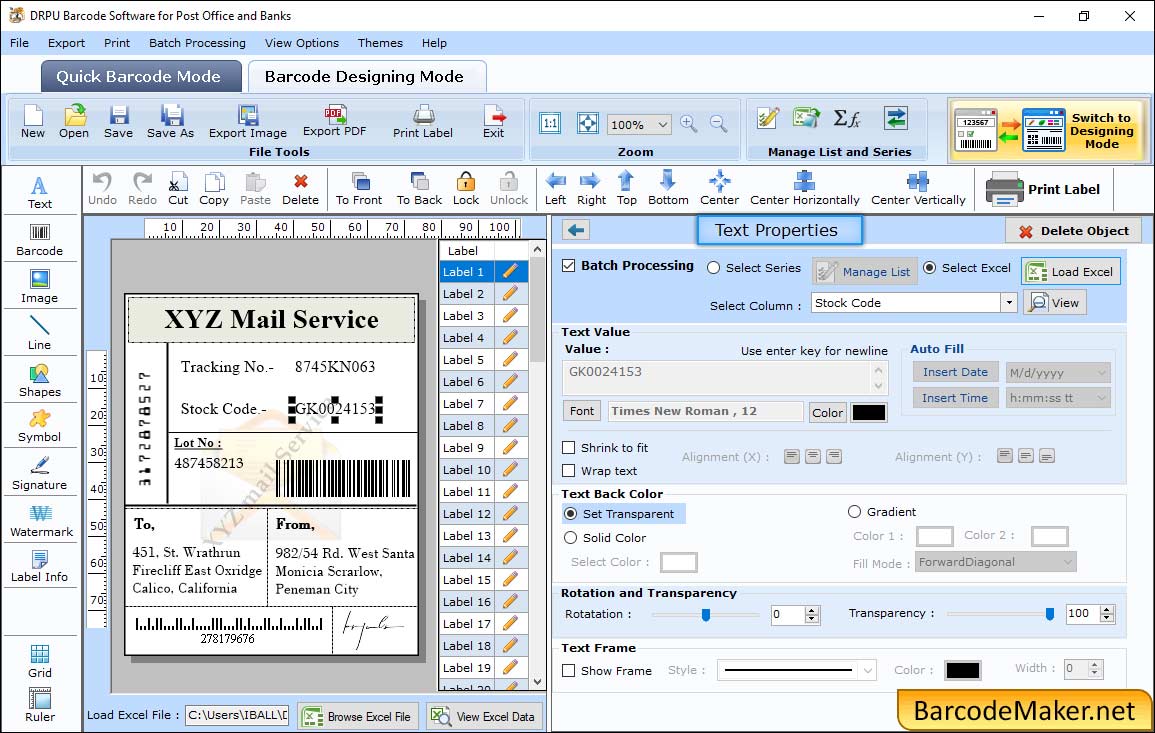Open Label Info
This screenshot has width=1155, height=733.
(40, 567)
